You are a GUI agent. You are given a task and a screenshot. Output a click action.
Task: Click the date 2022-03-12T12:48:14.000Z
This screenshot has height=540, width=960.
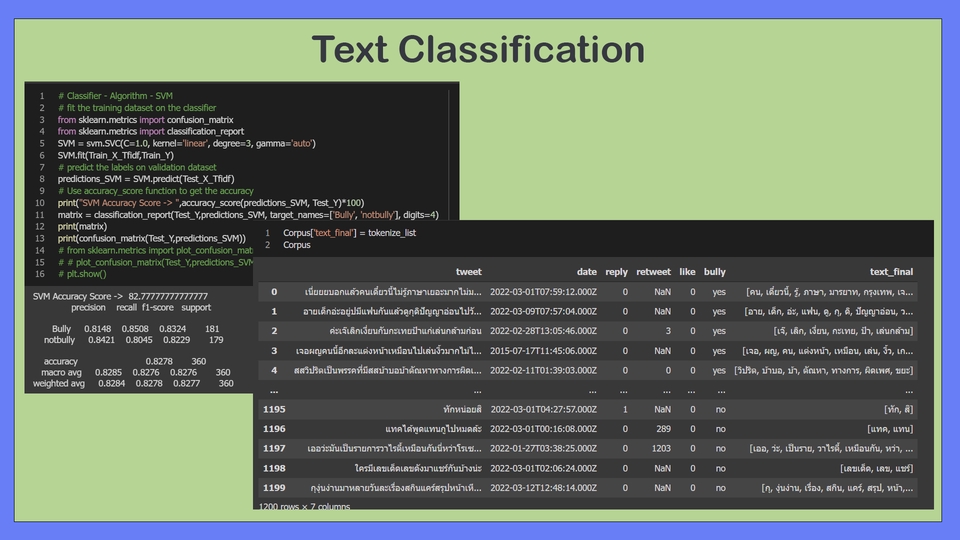click(543, 488)
